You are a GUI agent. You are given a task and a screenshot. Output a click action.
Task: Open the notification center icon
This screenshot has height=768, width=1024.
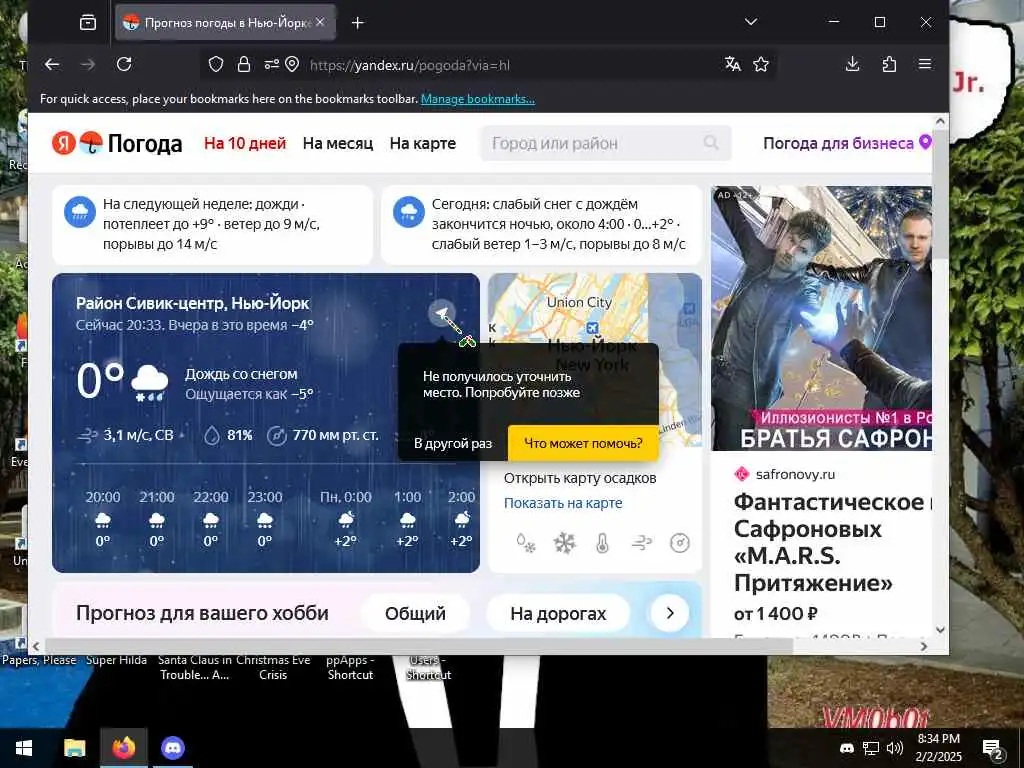tap(993, 748)
